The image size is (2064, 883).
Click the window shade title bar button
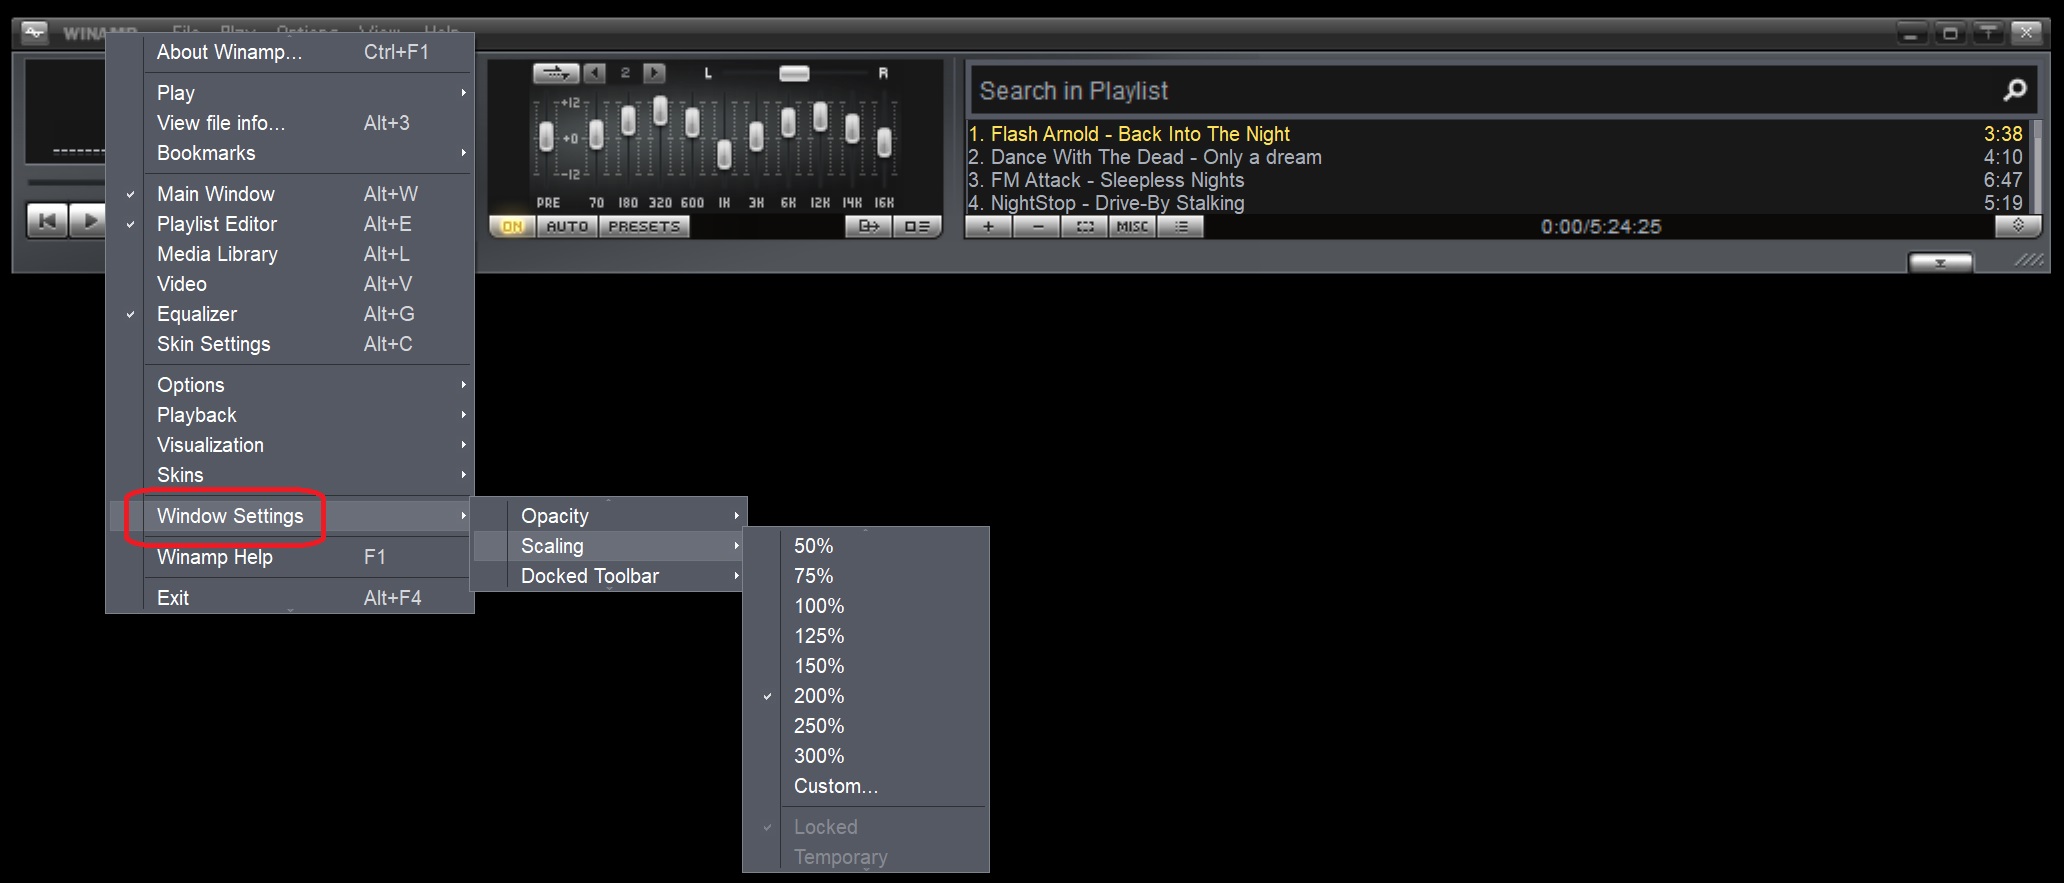(x=1988, y=33)
